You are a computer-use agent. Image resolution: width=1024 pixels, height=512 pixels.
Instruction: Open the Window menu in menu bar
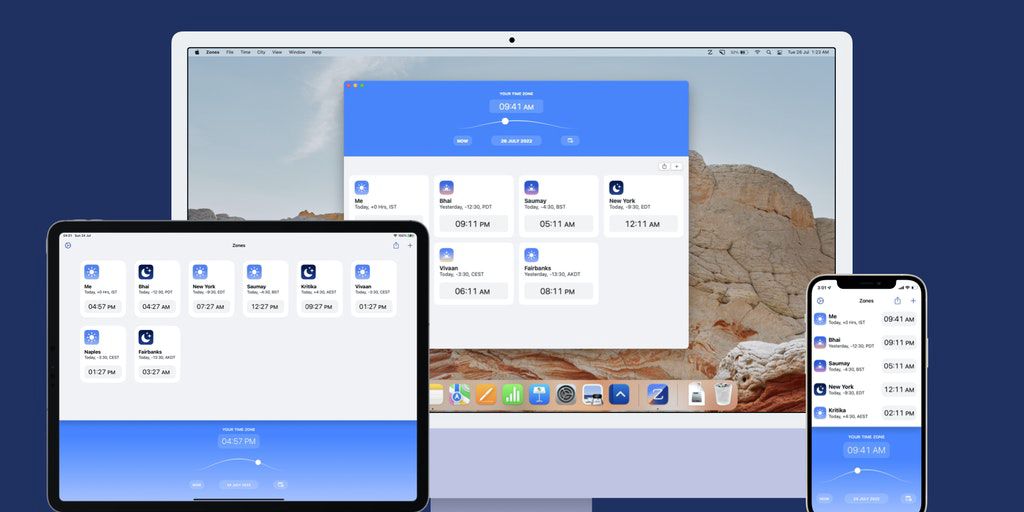tap(297, 52)
